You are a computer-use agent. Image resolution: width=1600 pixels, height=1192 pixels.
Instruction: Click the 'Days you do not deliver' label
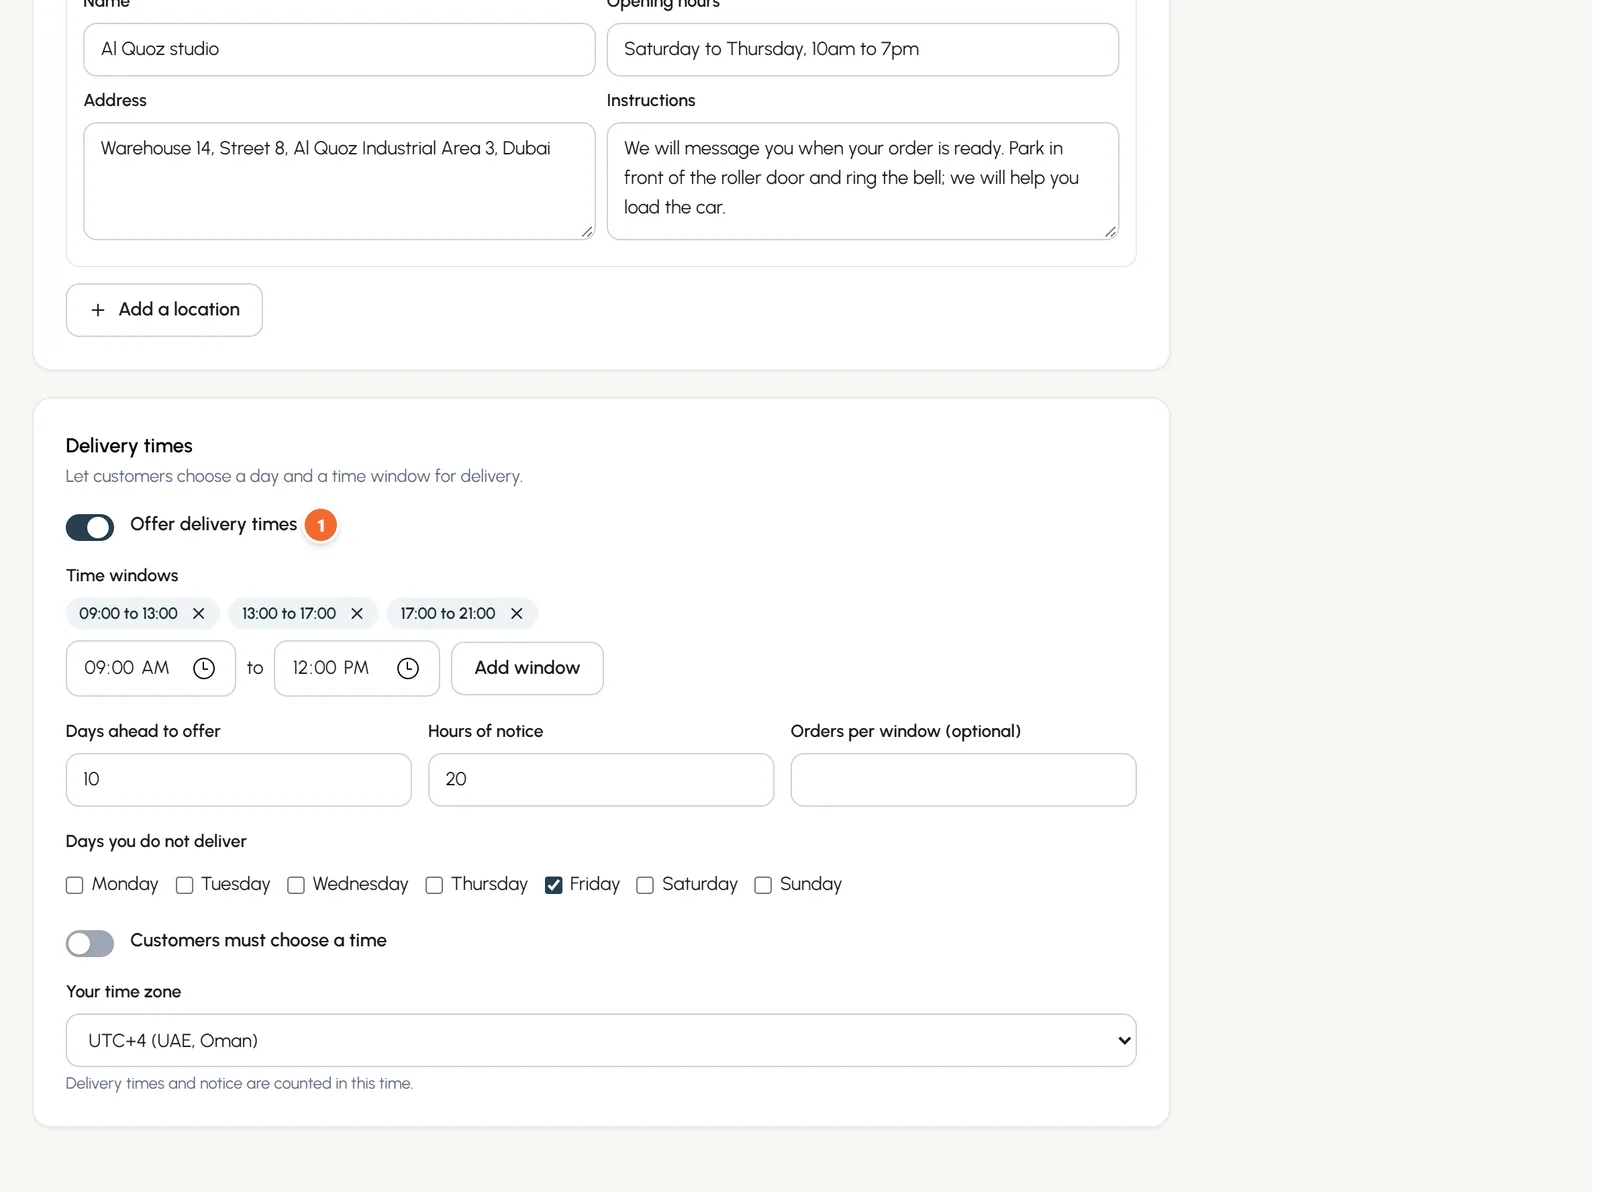tap(156, 841)
